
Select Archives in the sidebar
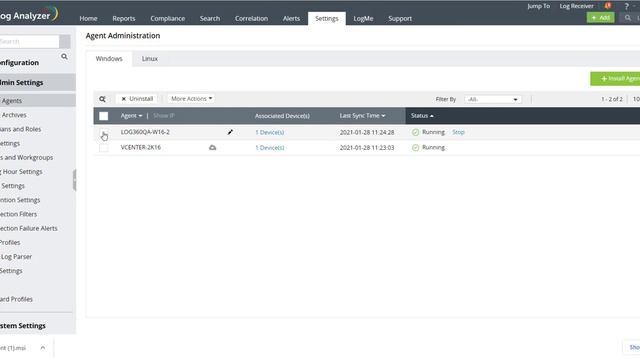[14, 115]
